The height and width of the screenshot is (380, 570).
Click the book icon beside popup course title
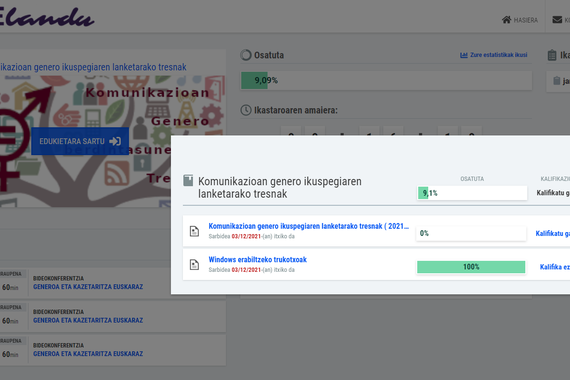tap(188, 180)
